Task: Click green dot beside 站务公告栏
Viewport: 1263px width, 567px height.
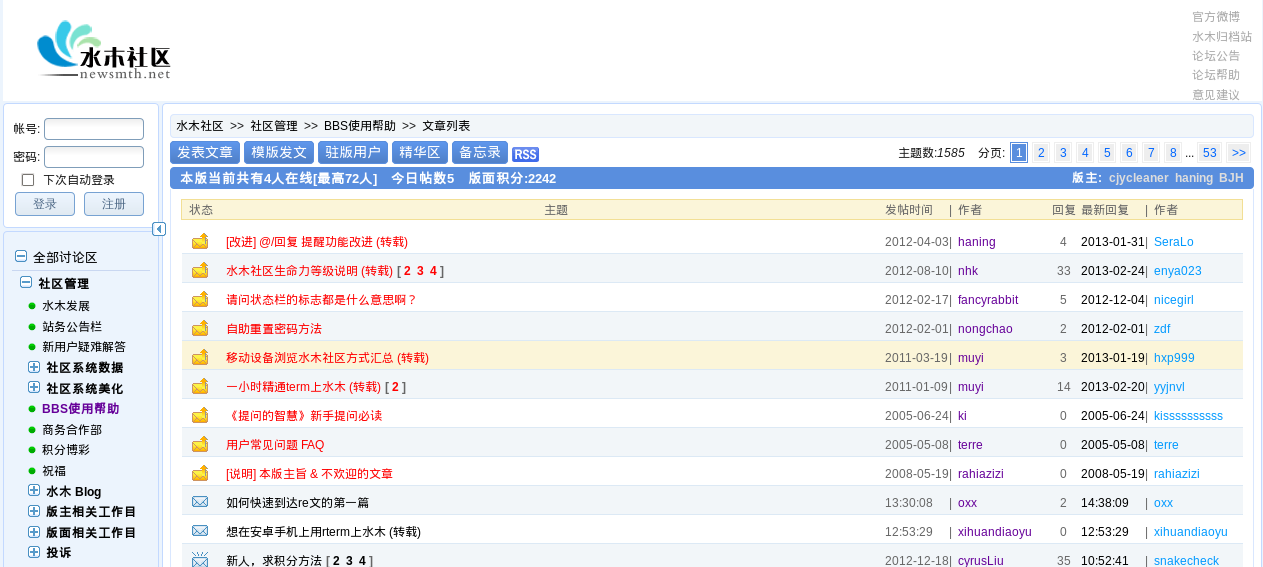Action: click(32, 326)
